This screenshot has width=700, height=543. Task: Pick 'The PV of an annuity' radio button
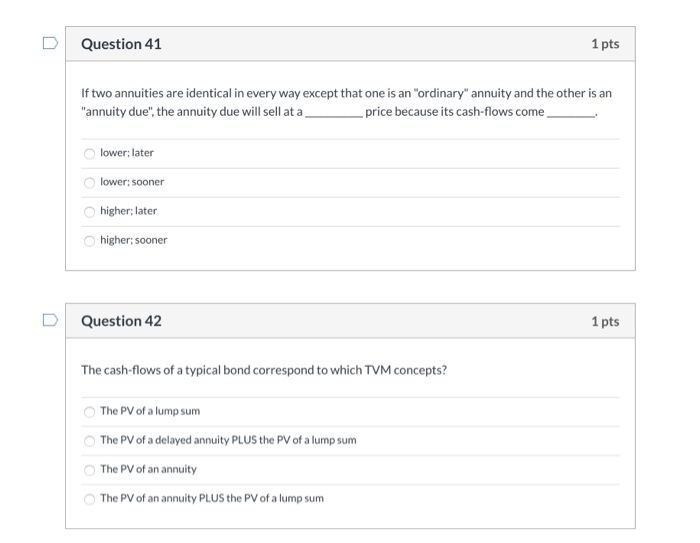89,469
